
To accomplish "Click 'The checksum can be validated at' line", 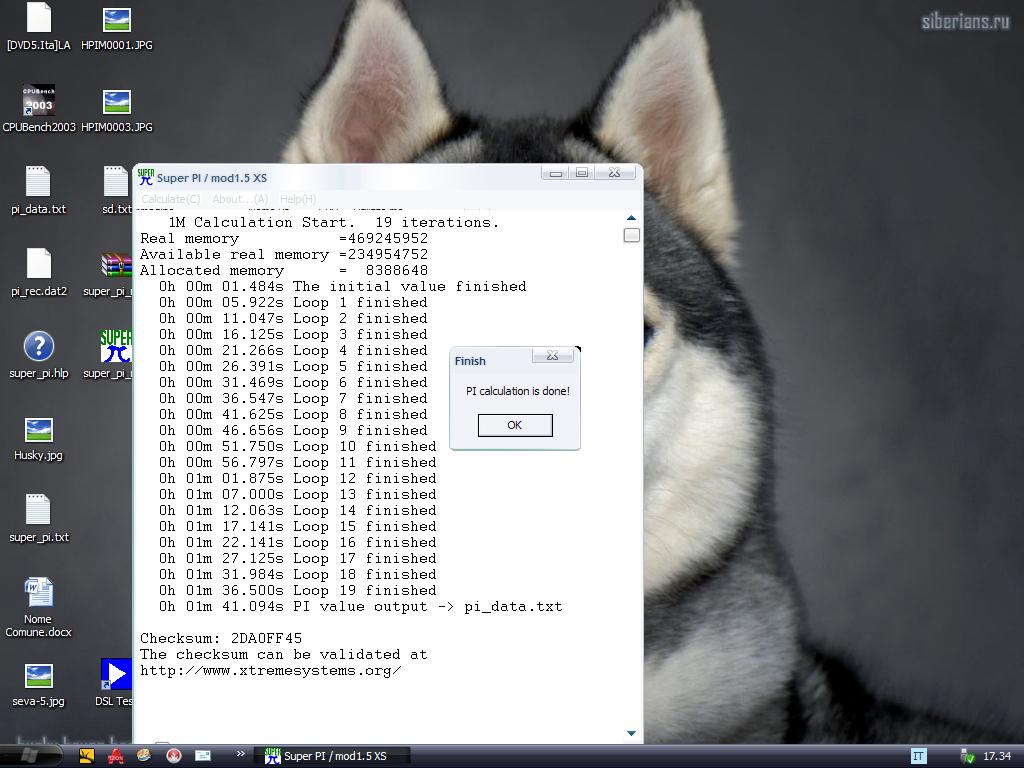I will coord(283,654).
